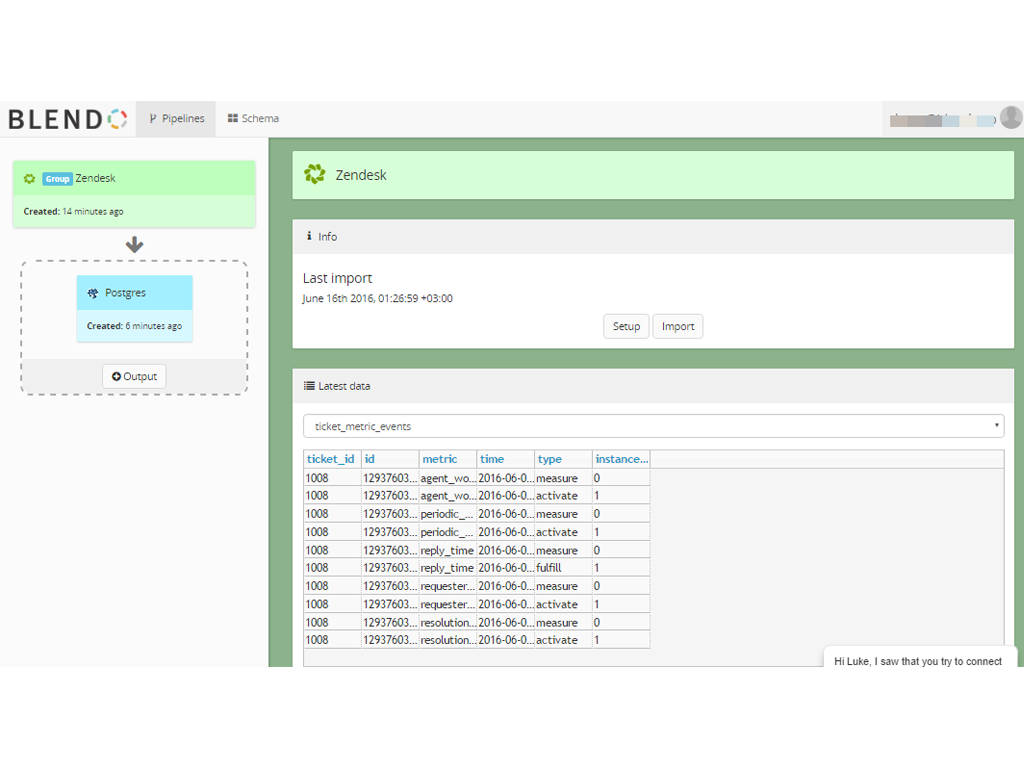Click the plus icon inside the Output button
Image resolution: width=1024 pixels, height=768 pixels.
pos(114,376)
